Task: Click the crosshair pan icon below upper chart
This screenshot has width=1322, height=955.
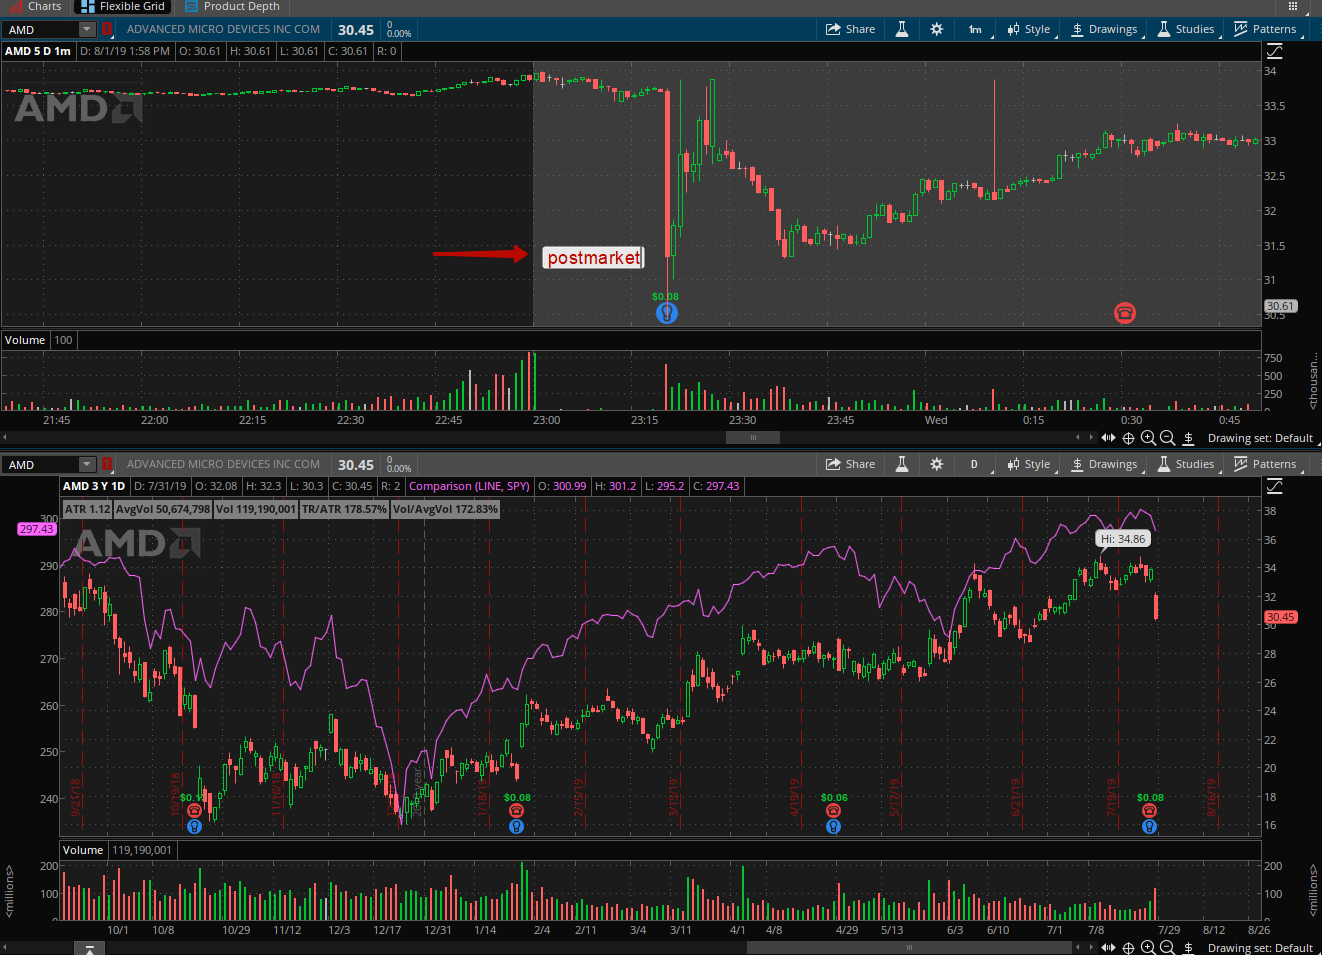Action: tap(1128, 438)
